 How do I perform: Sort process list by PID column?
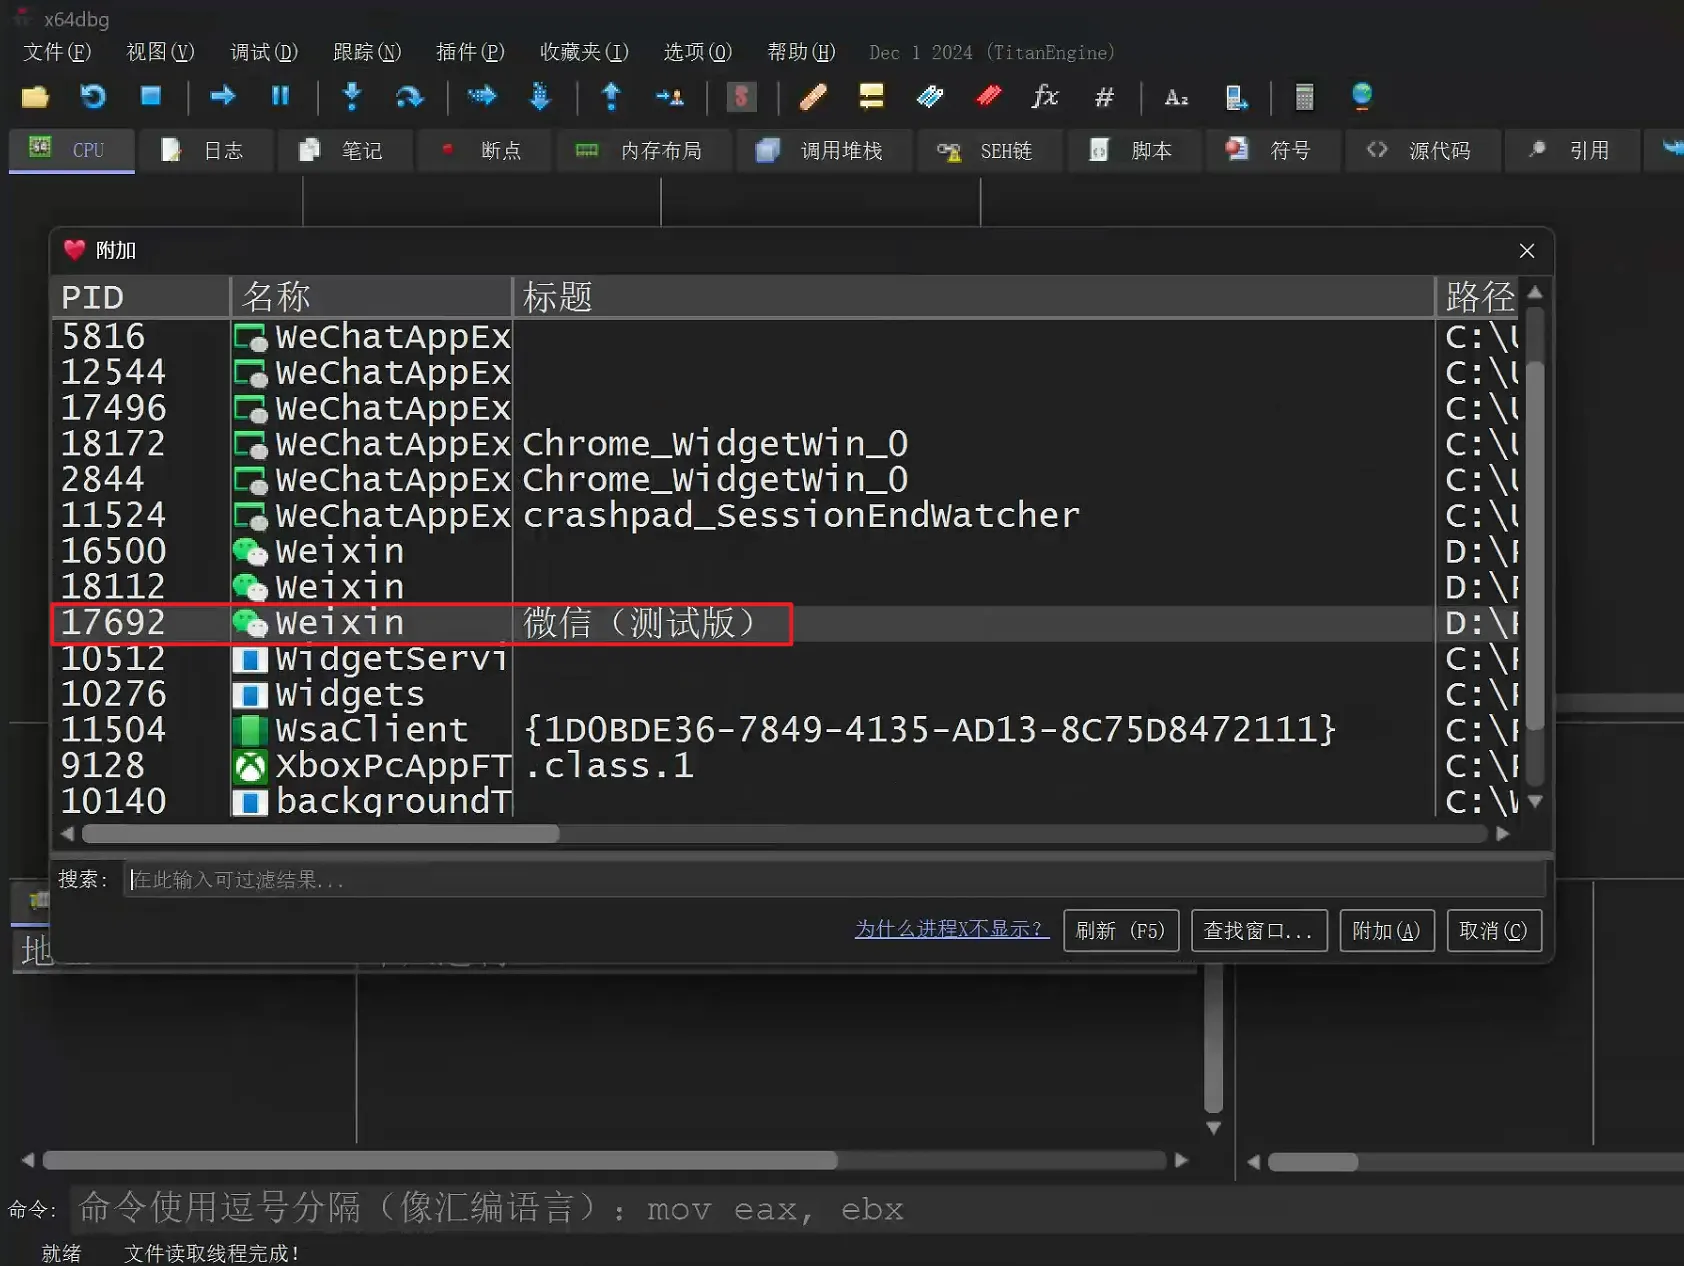(x=141, y=297)
